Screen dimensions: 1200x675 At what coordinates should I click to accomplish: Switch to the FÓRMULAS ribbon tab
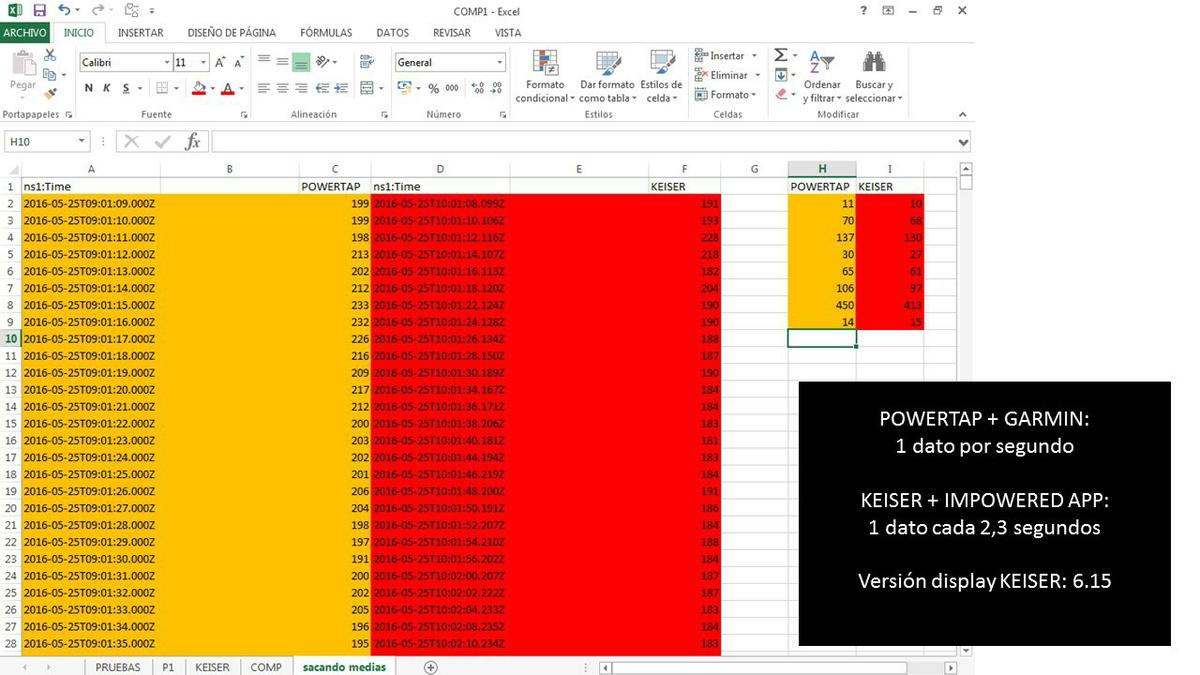(x=326, y=33)
